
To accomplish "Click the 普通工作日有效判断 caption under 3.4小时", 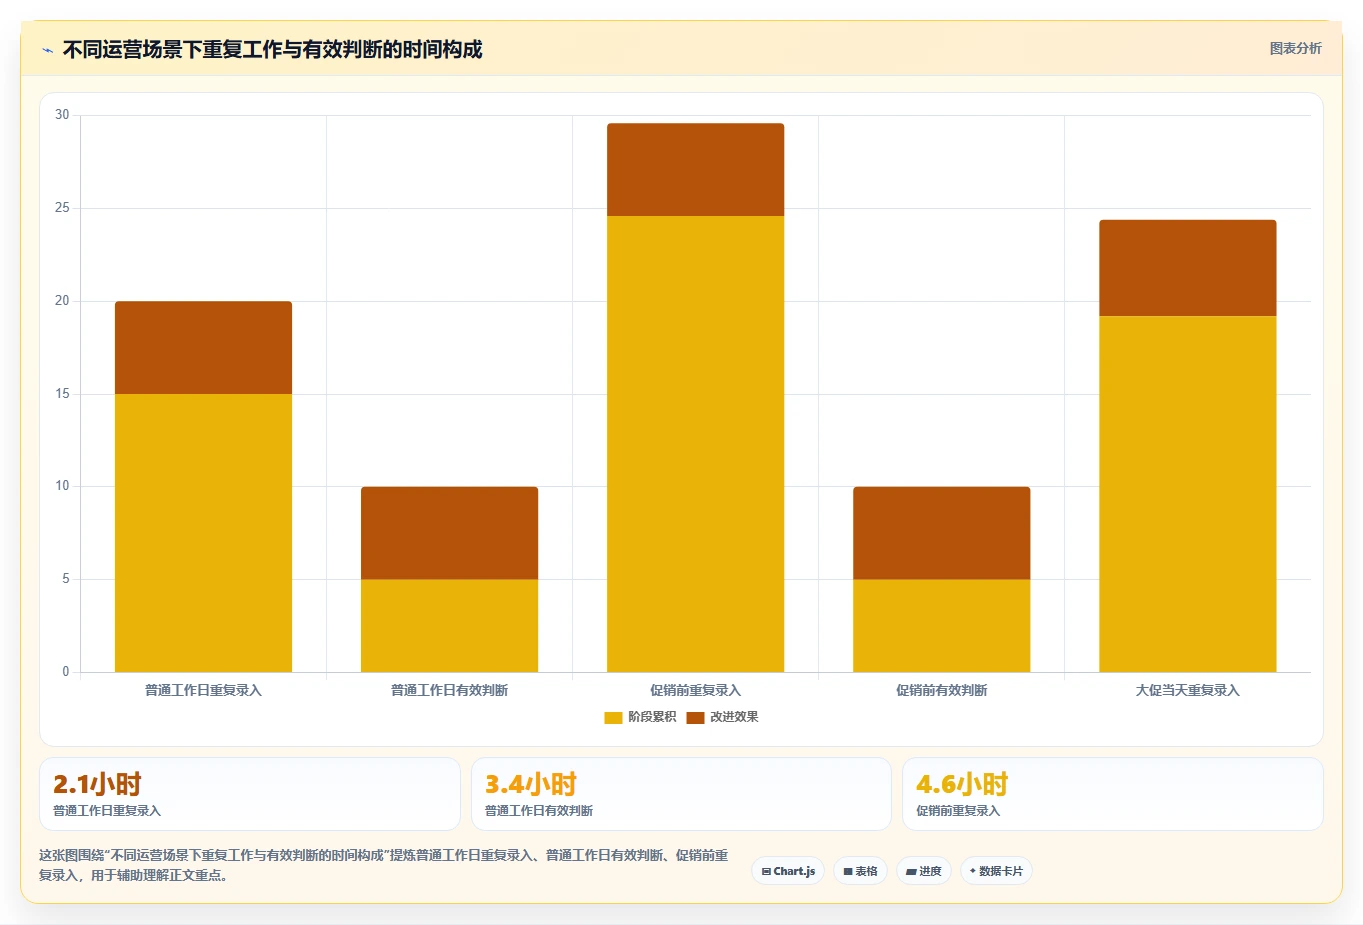I will (539, 811).
